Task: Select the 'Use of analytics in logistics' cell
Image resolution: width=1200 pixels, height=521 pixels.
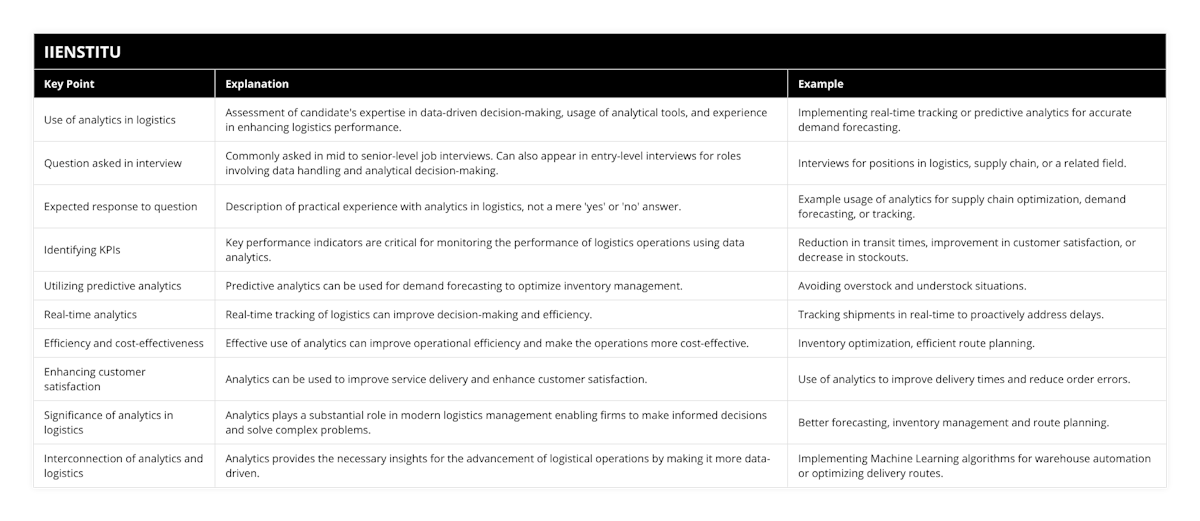Action: coord(110,120)
